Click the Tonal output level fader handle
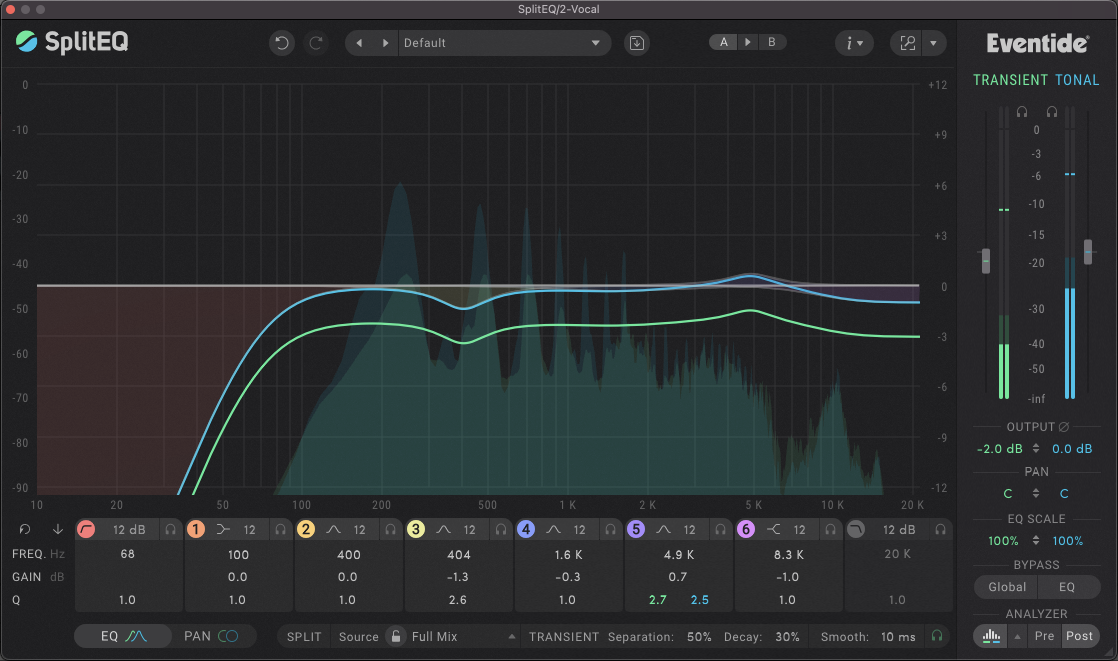1118x661 pixels. (1088, 252)
